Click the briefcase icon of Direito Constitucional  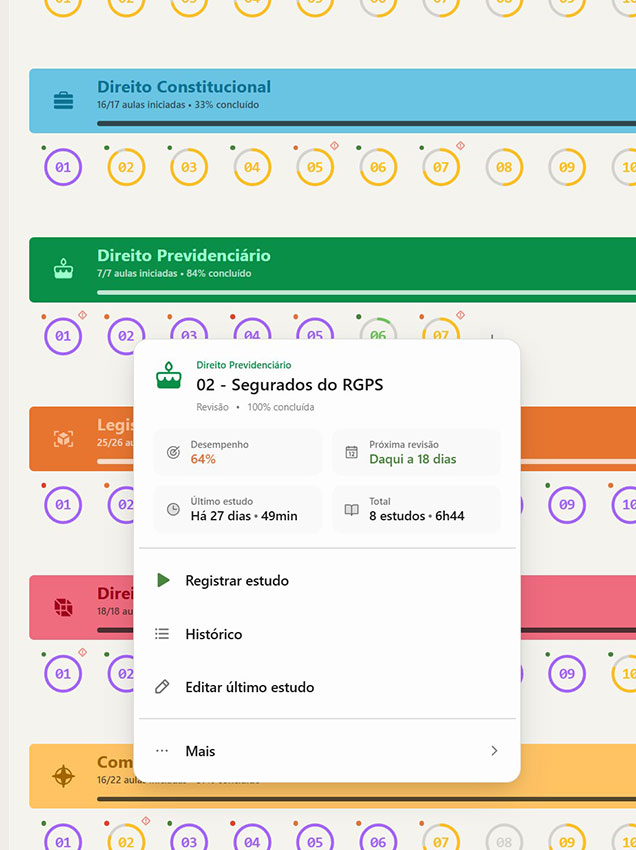coord(63,101)
